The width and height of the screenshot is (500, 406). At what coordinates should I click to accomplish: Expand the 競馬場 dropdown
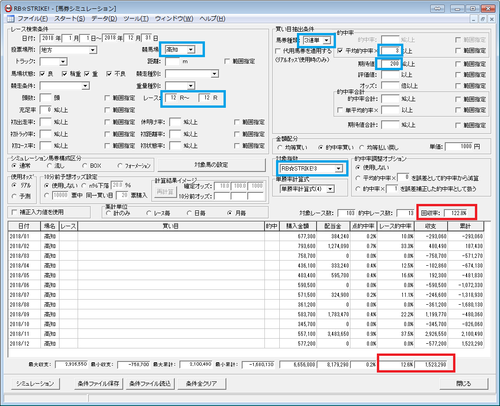pos(191,50)
